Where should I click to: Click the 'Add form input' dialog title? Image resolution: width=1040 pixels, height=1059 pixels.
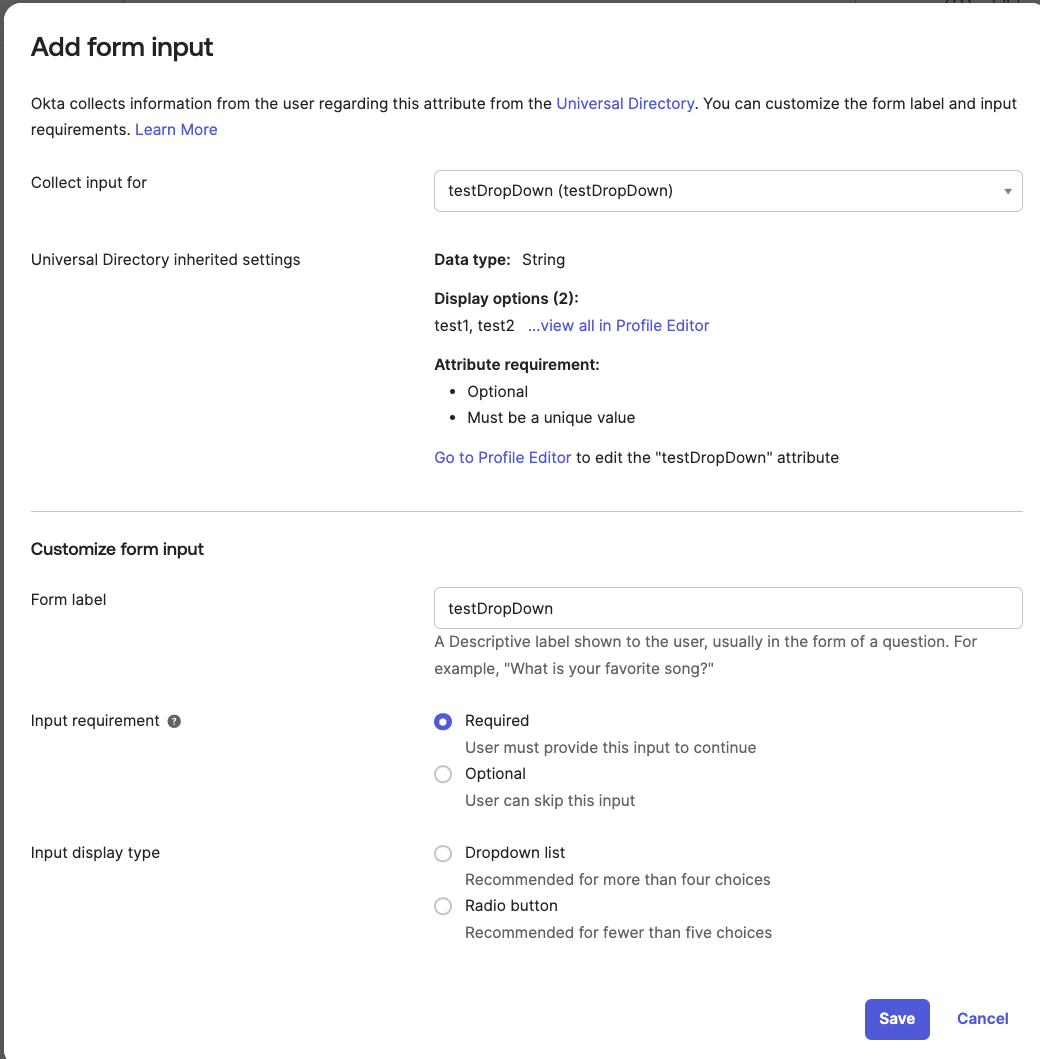pyautogui.click(x=122, y=47)
